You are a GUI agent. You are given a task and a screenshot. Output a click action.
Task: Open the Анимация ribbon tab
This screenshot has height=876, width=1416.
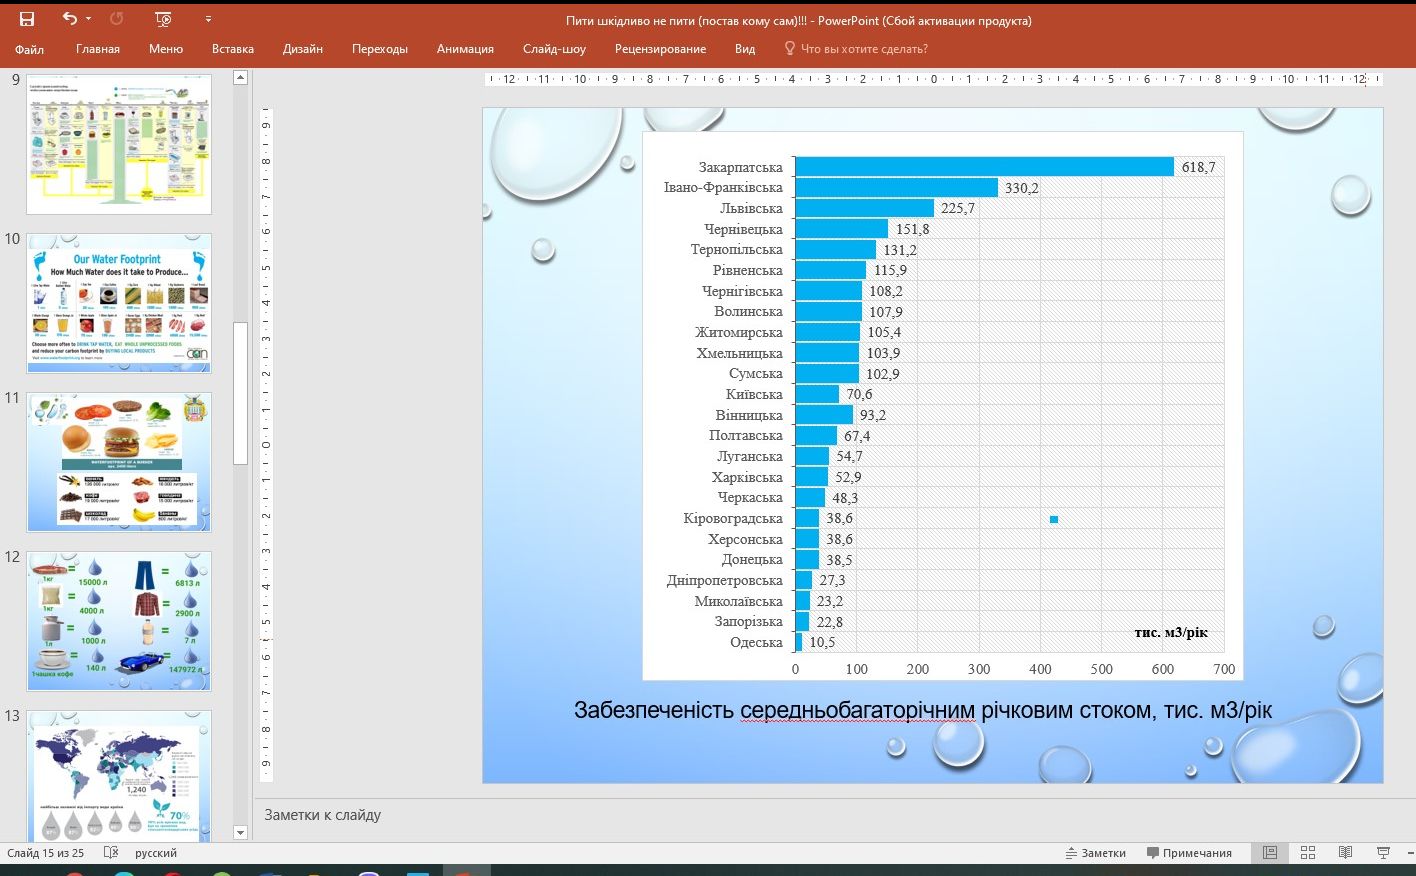(x=465, y=49)
